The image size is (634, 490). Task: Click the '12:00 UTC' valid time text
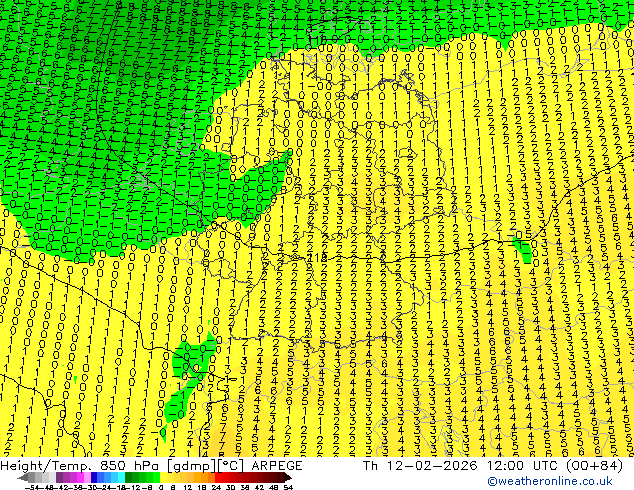click(x=522, y=466)
